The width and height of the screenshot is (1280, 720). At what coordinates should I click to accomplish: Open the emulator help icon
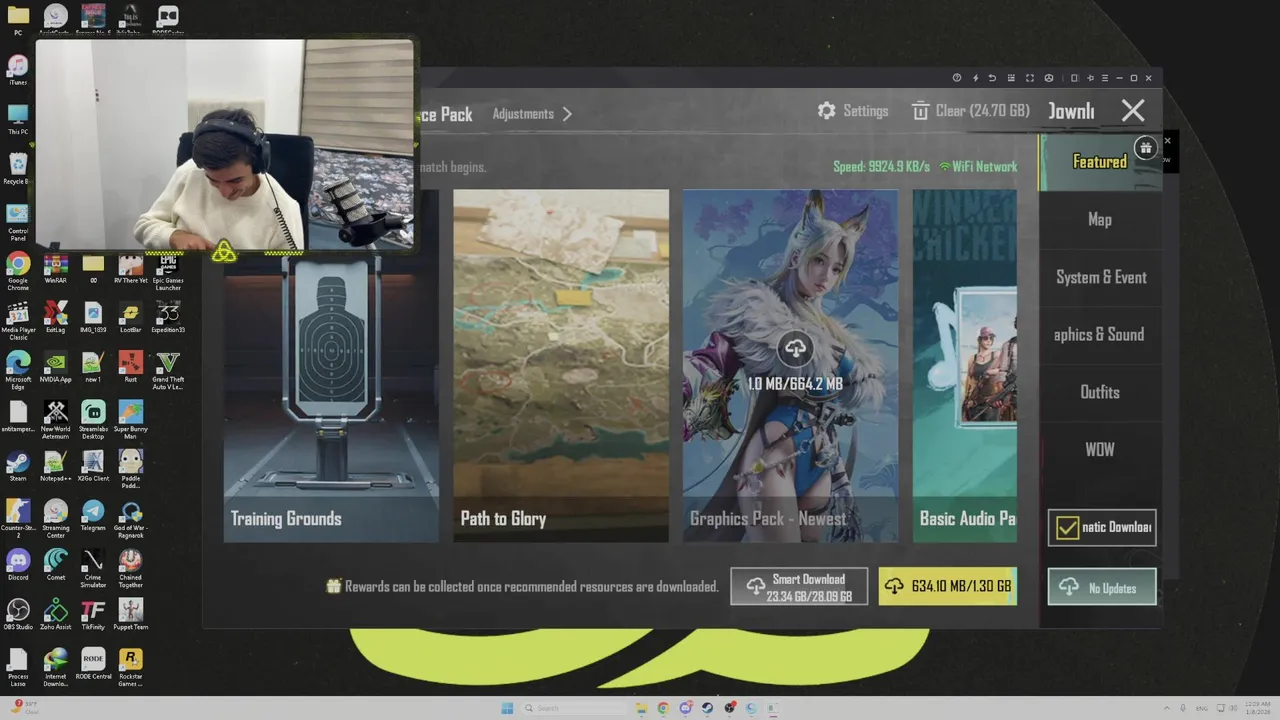coord(957,78)
